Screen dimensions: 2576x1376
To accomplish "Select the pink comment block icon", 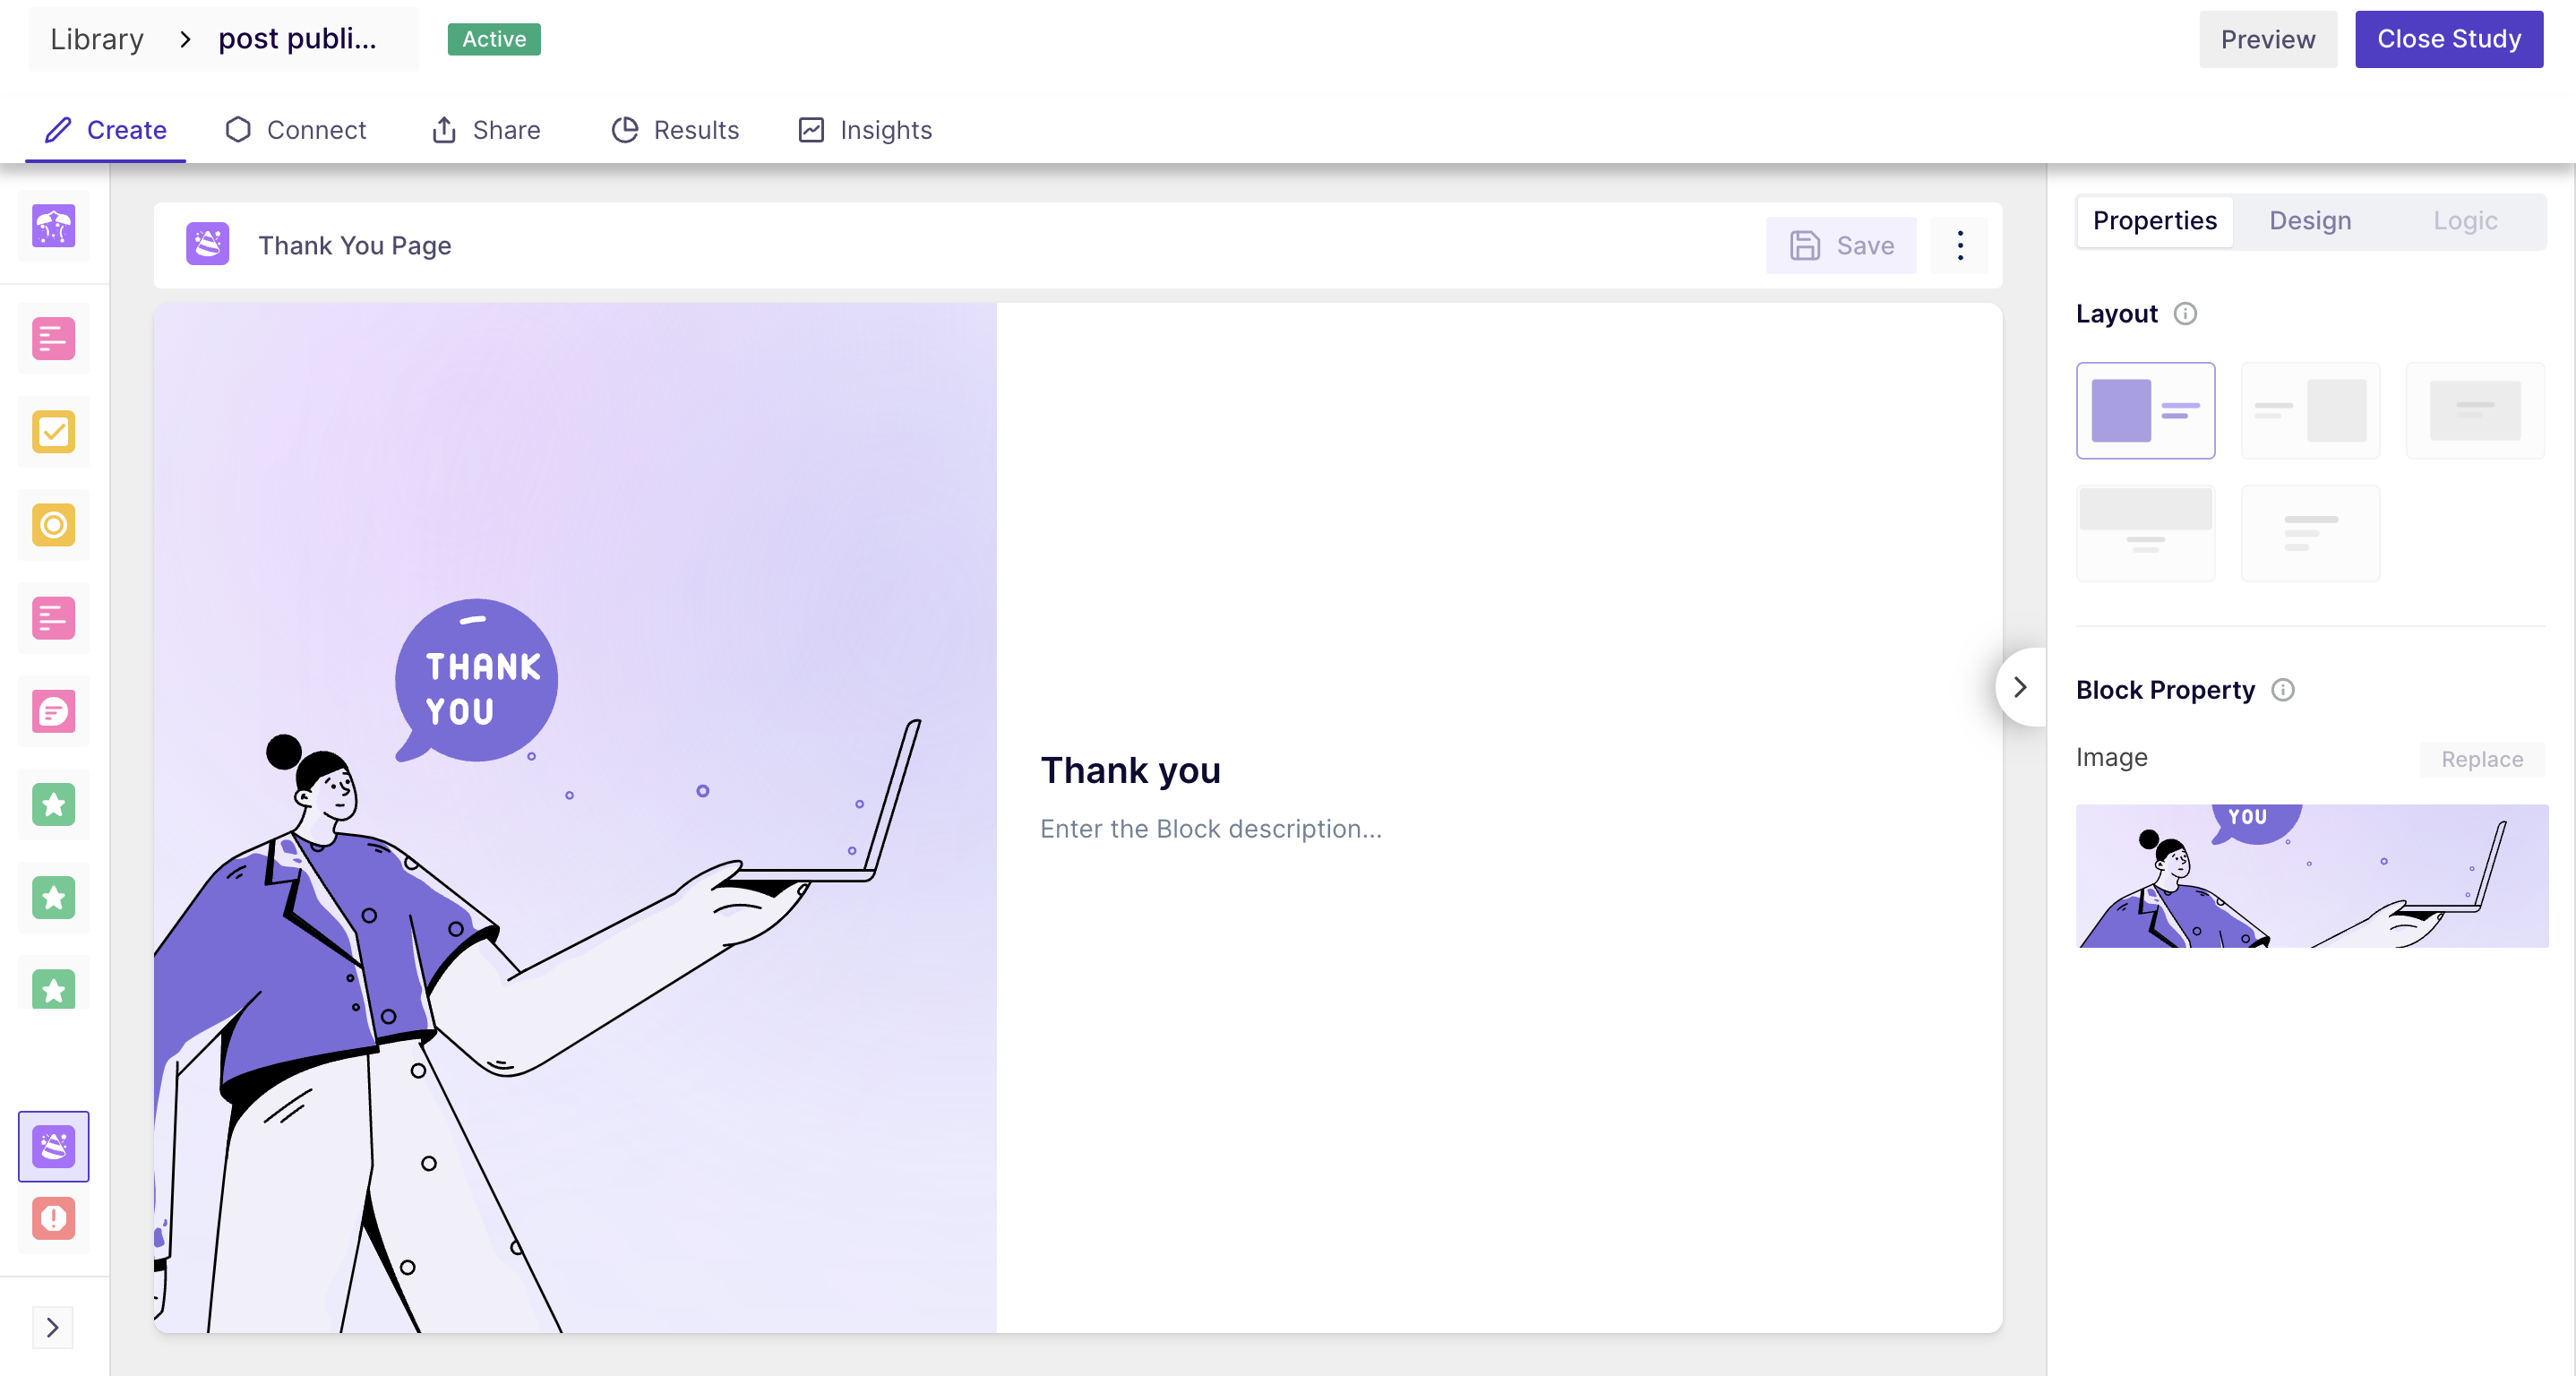I will click(x=54, y=711).
